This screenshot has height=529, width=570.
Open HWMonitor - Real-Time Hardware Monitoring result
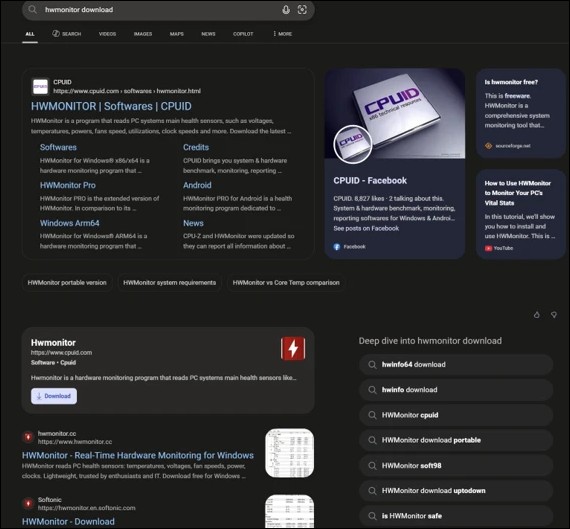(138, 455)
